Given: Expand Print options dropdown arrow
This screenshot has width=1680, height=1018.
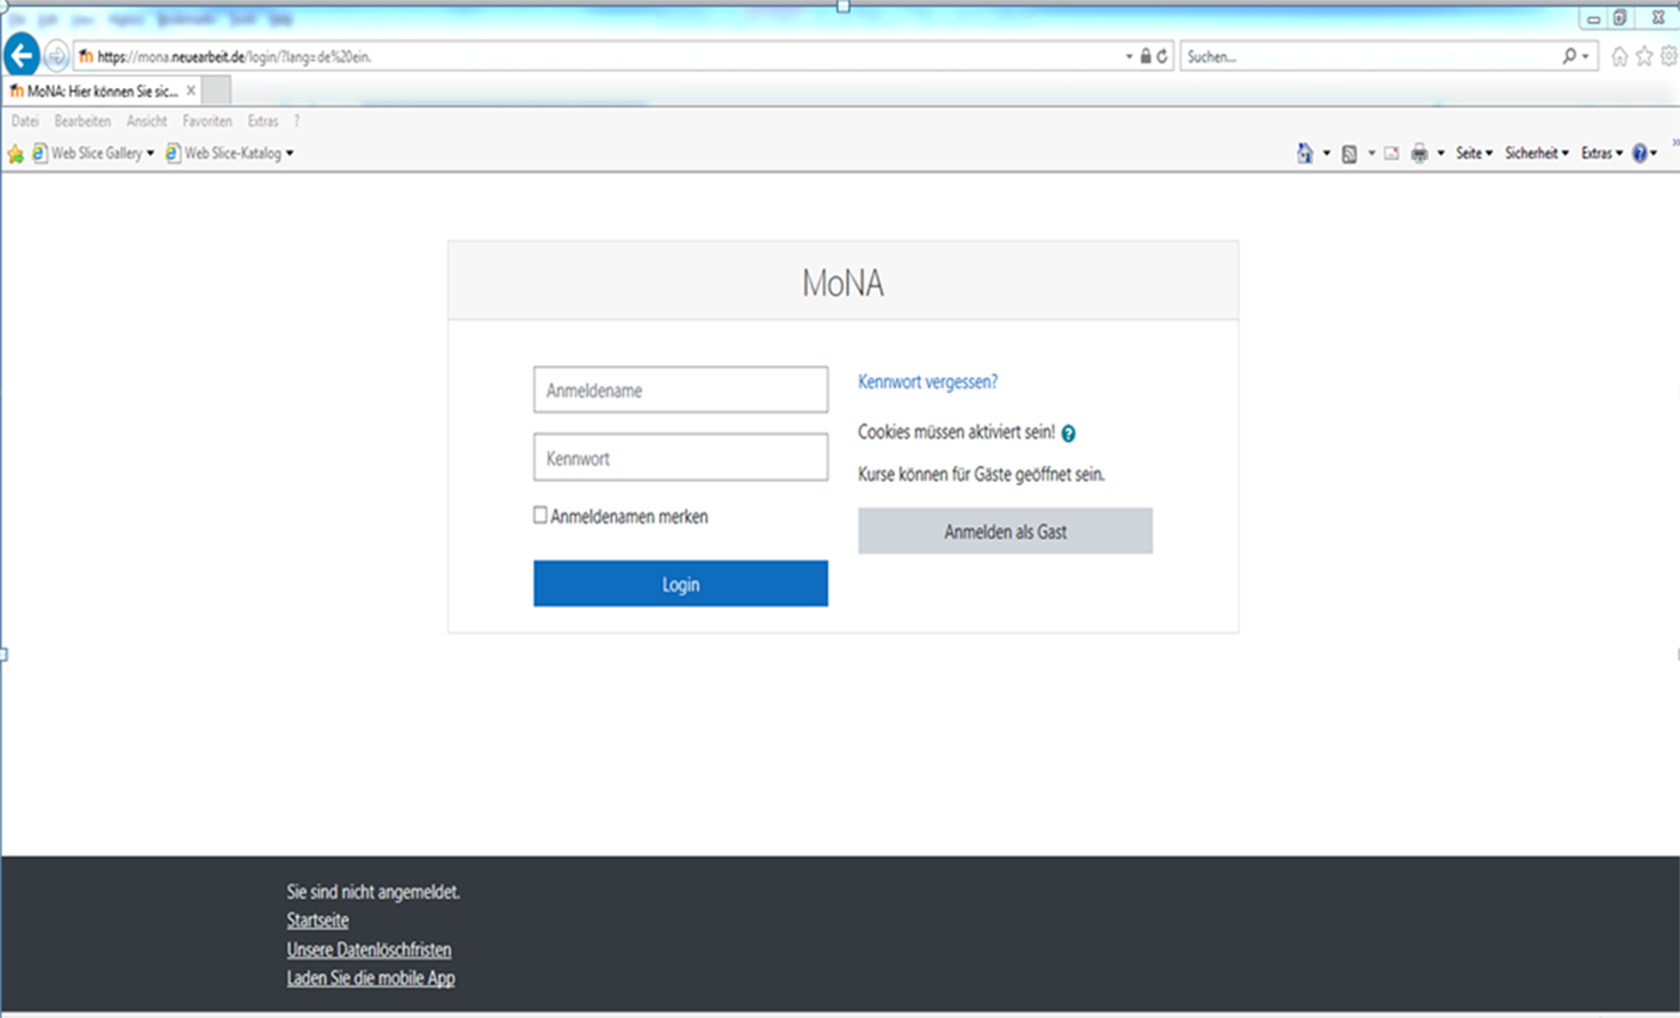Looking at the screenshot, I should [x=1441, y=154].
